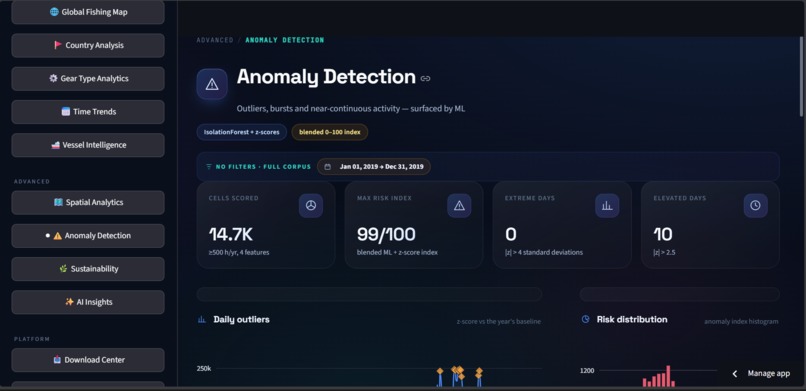
Task: Click the globe icon on Global Fishing Map
Action: point(54,12)
